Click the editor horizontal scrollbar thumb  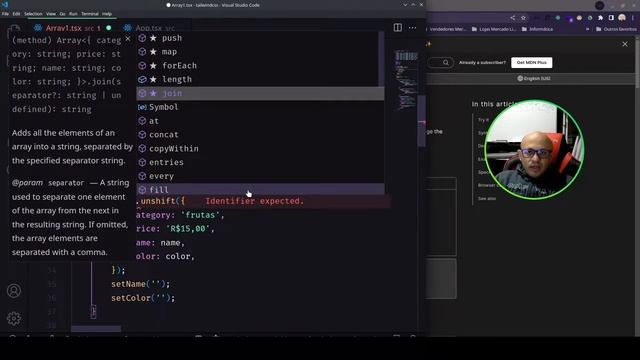(96, 329)
